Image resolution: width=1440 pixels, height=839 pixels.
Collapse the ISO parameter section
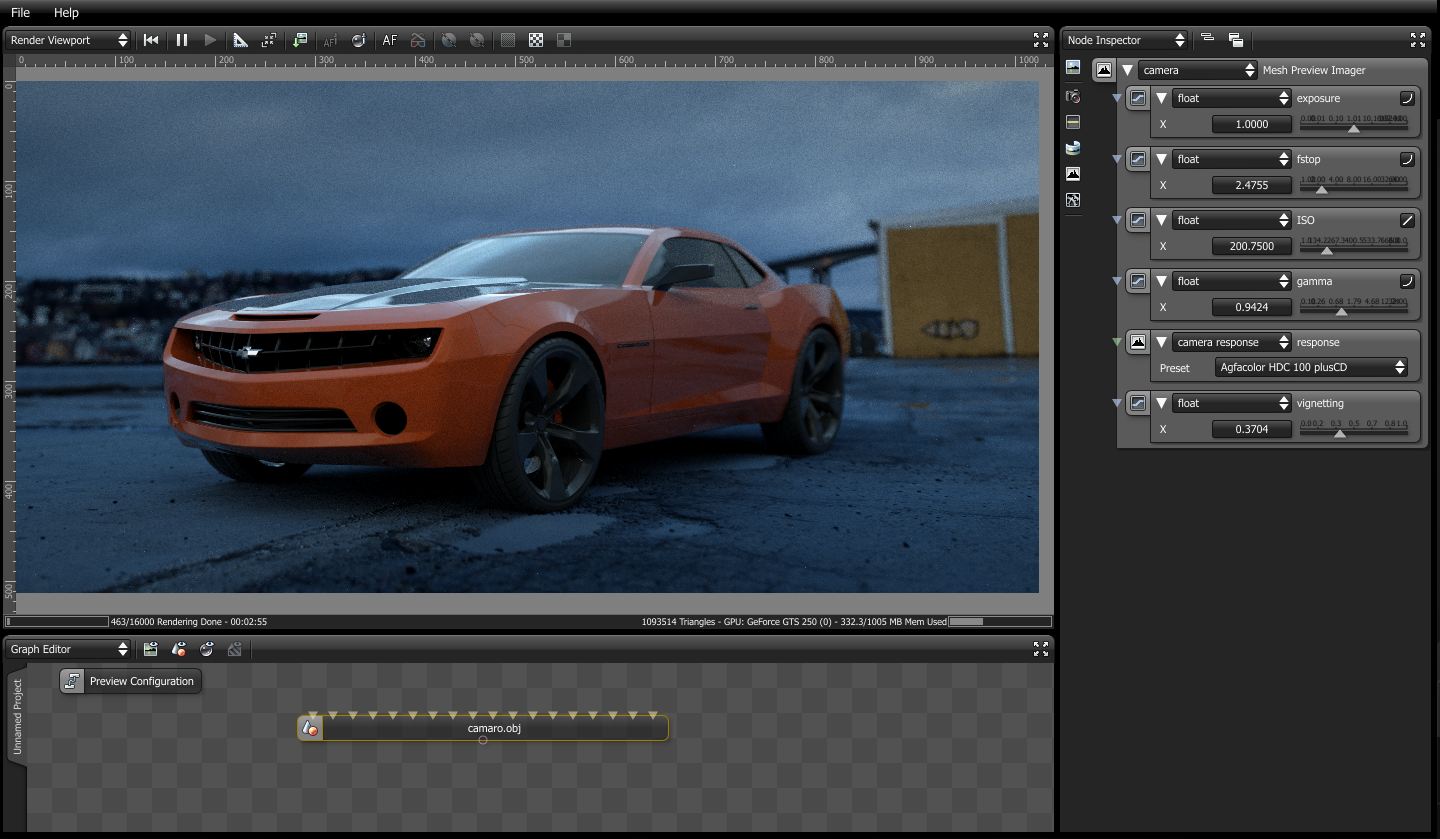[x=1161, y=220]
